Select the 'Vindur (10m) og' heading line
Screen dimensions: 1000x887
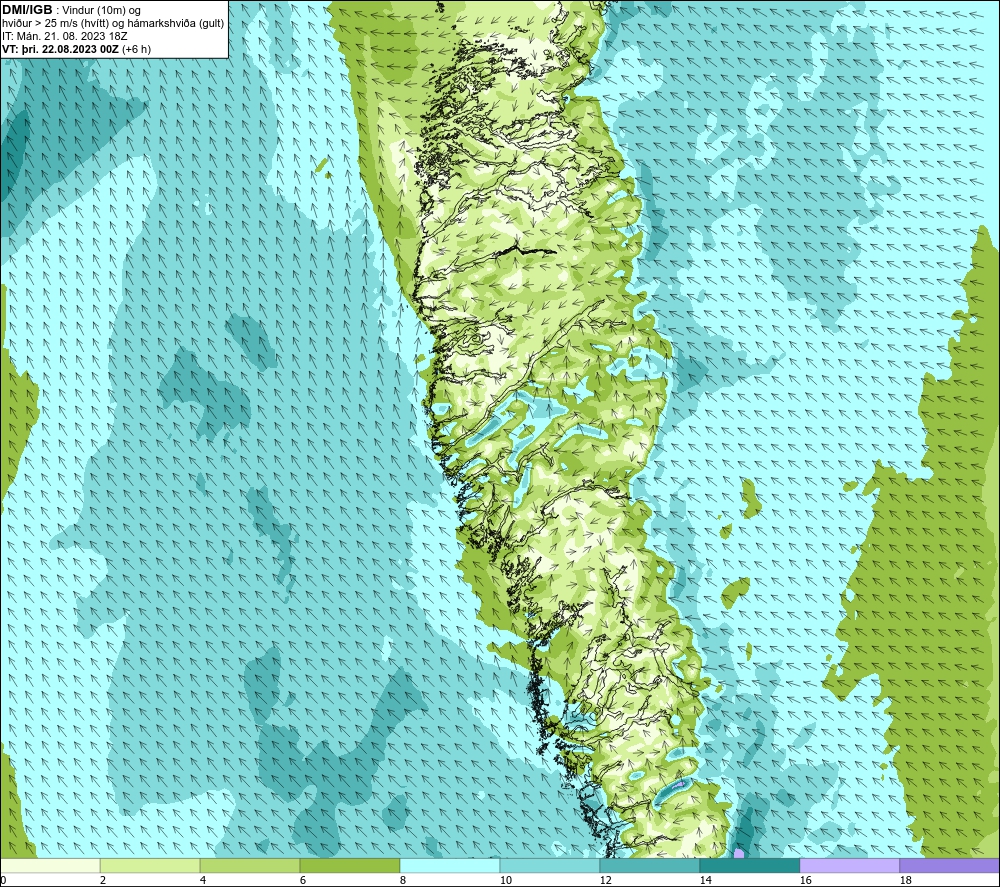101,11
